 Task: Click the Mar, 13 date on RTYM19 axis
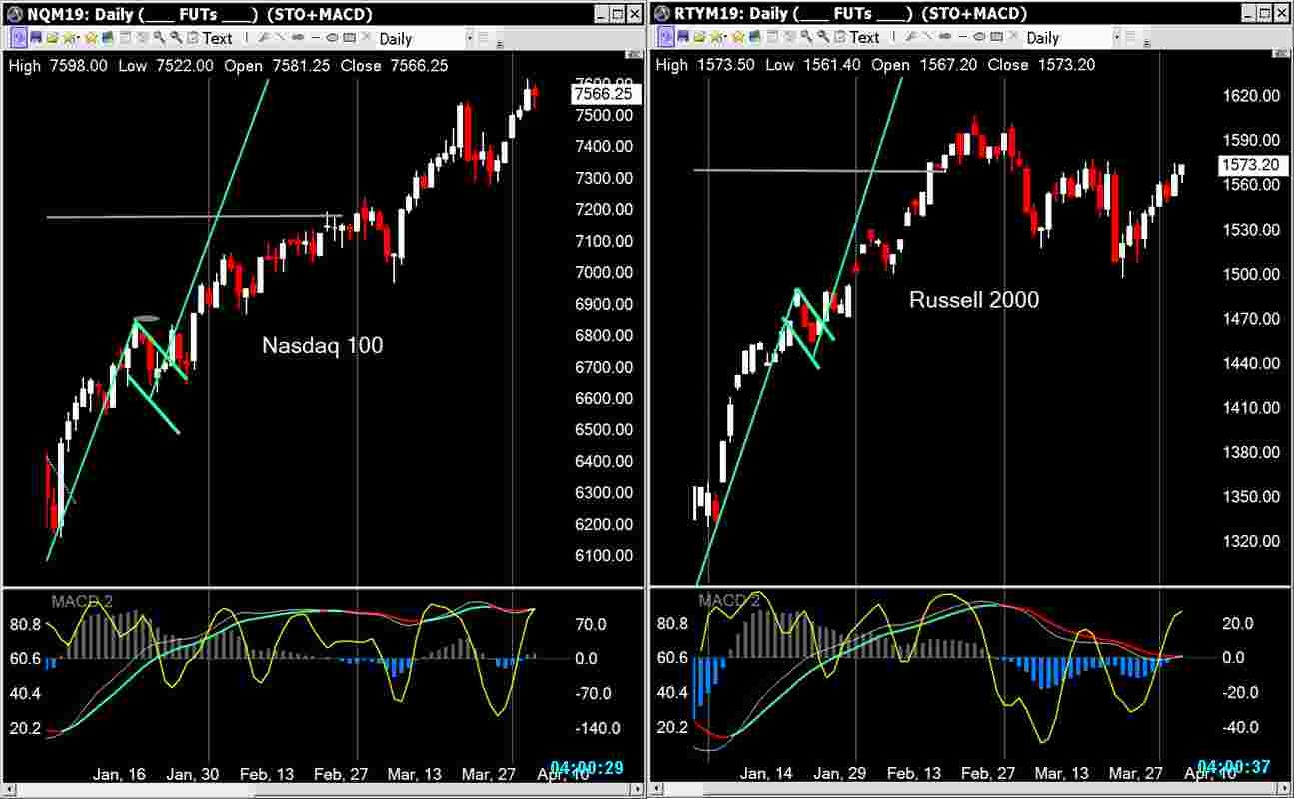coord(1061,774)
